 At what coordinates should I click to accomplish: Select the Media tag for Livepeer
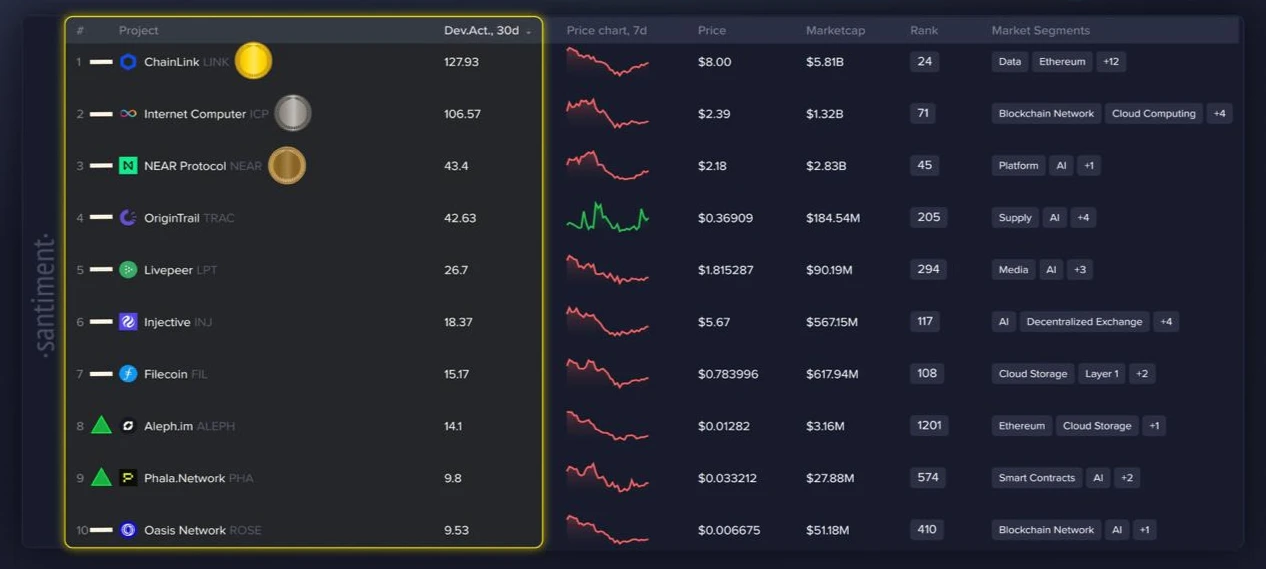(x=1013, y=270)
